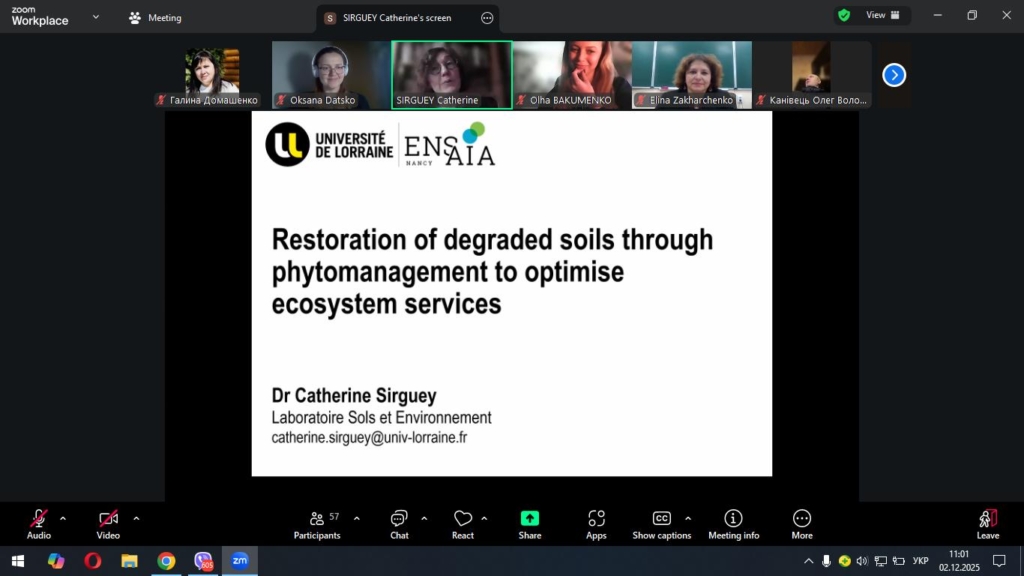The height and width of the screenshot is (576, 1024).
Task: Click the React heart icon
Action: tap(462, 523)
